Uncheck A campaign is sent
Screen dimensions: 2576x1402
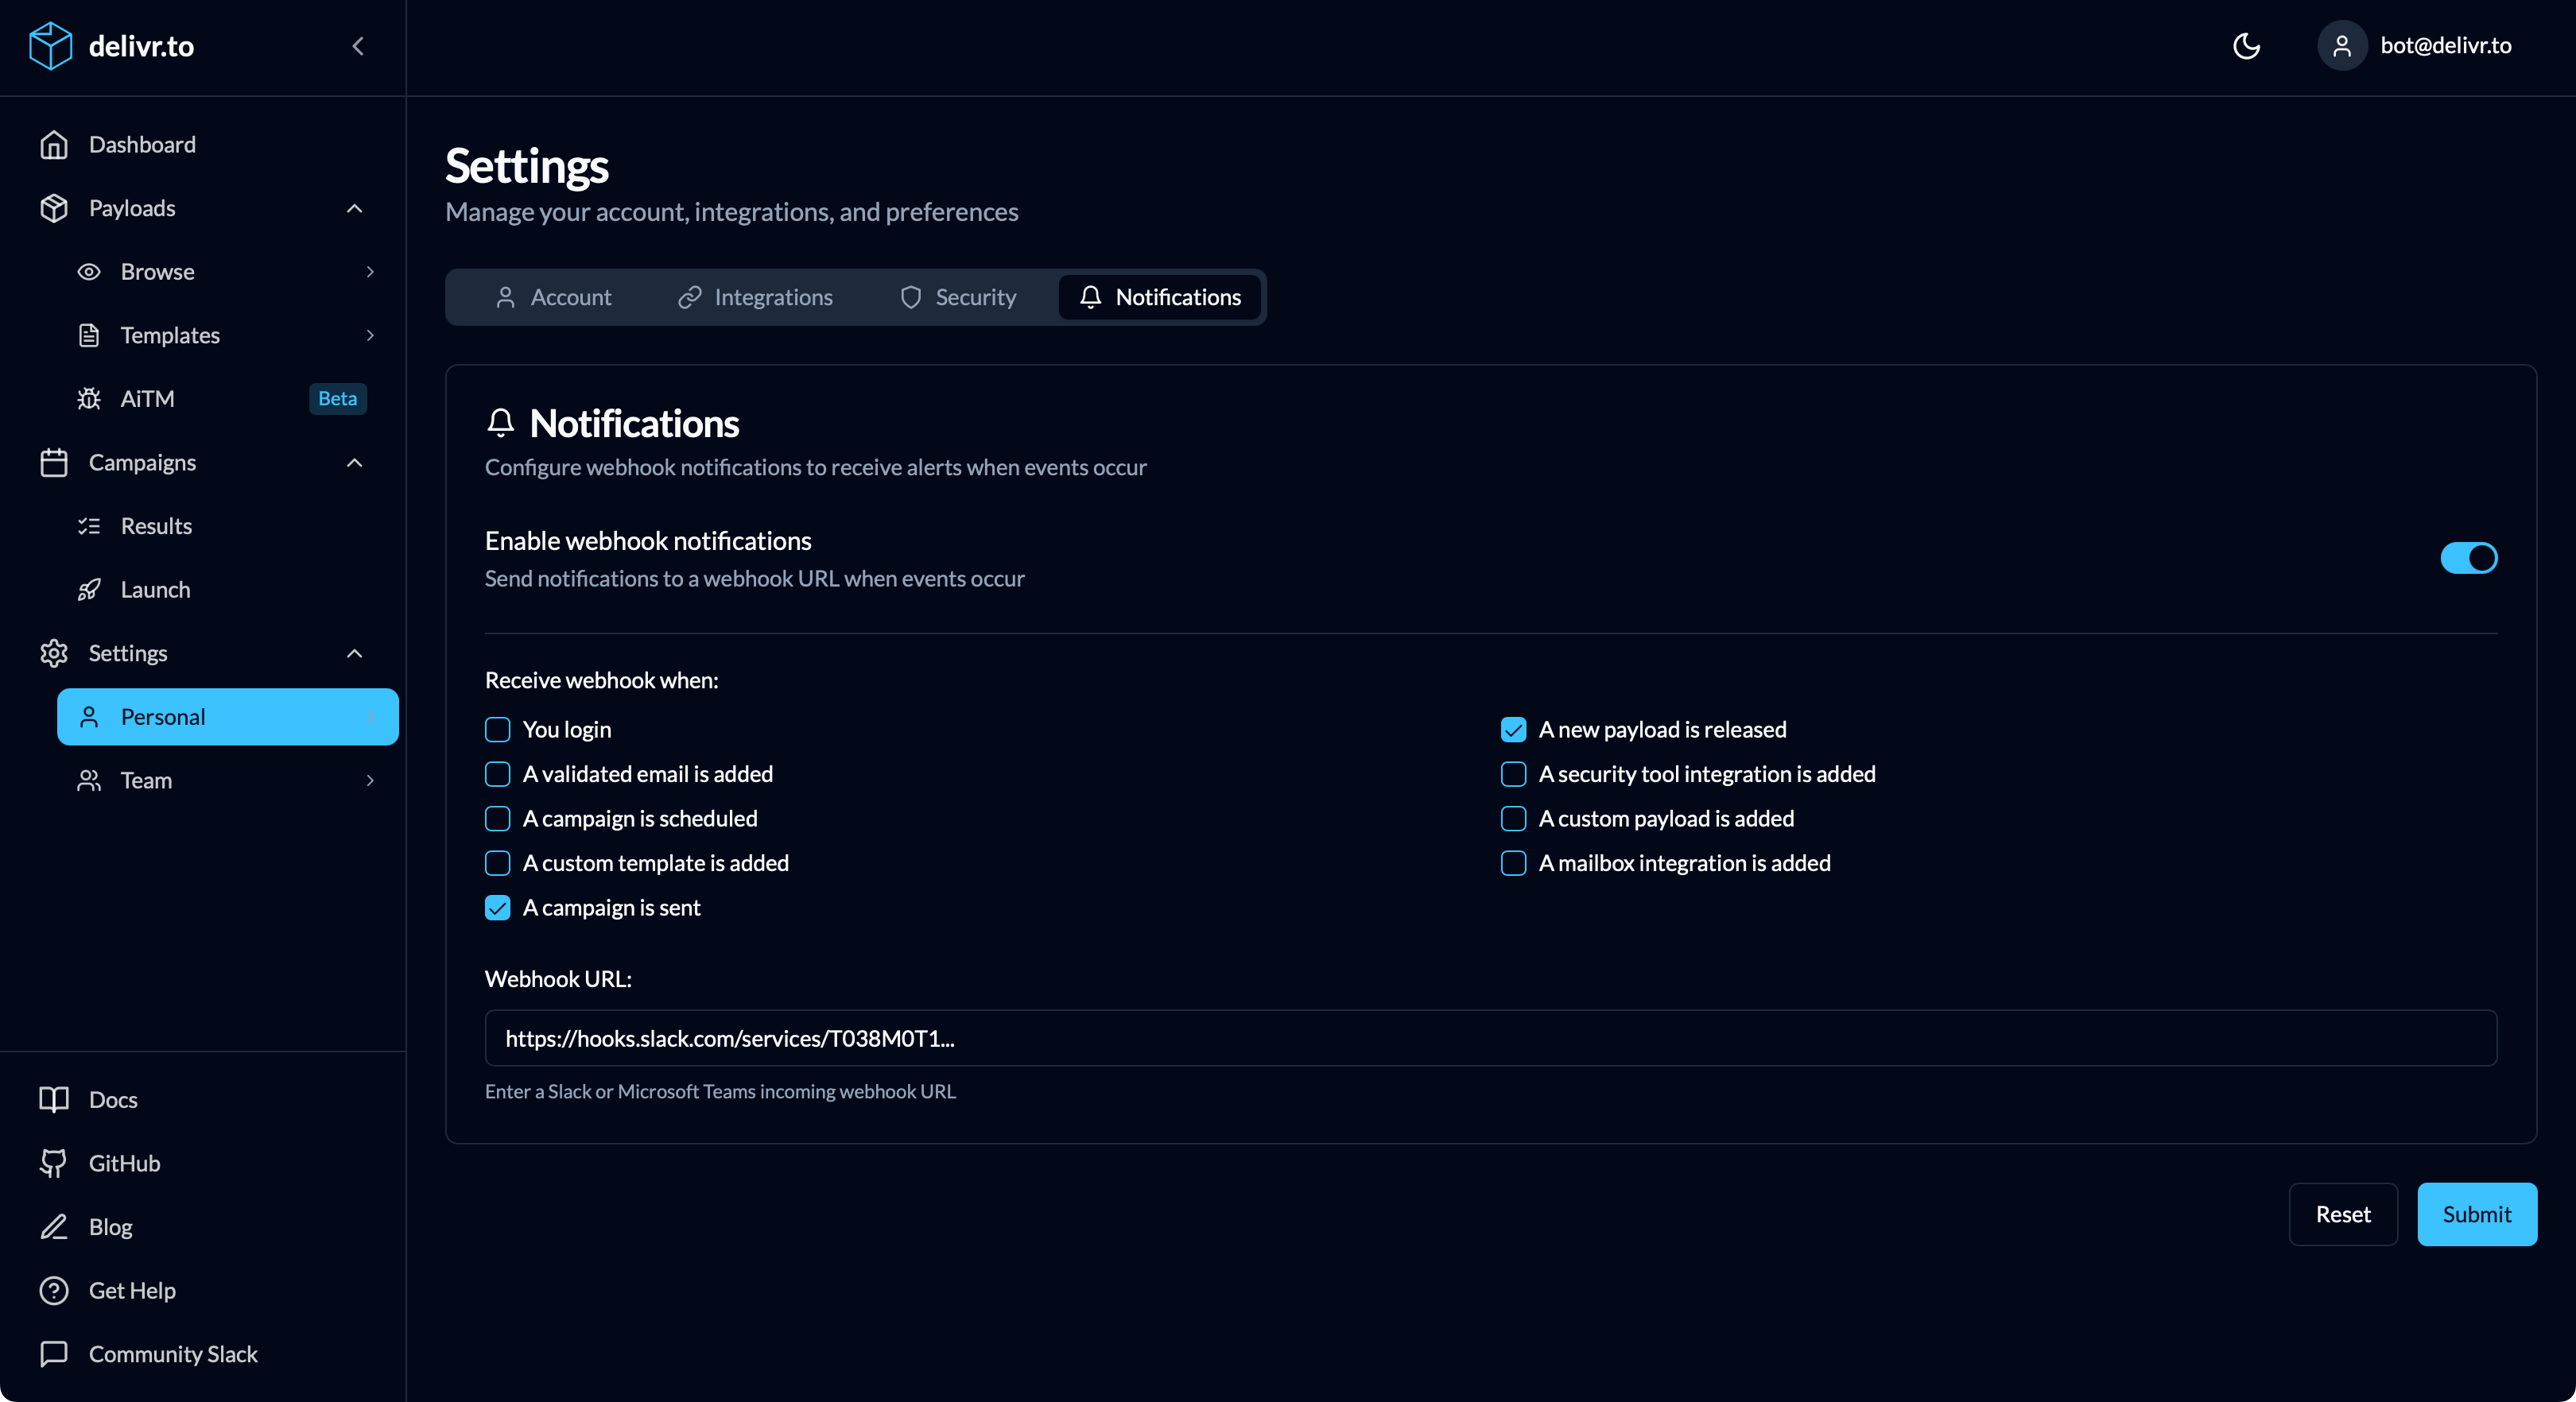click(x=498, y=907)
